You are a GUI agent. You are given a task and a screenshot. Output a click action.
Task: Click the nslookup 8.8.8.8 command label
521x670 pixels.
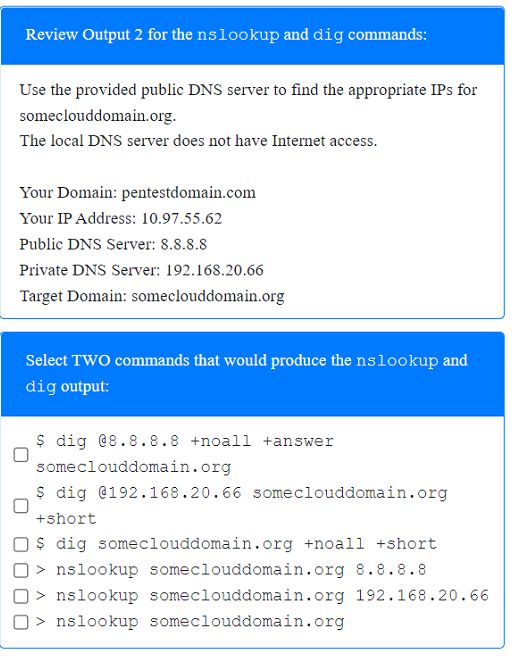pyautogui.click(x=231, y=570)
